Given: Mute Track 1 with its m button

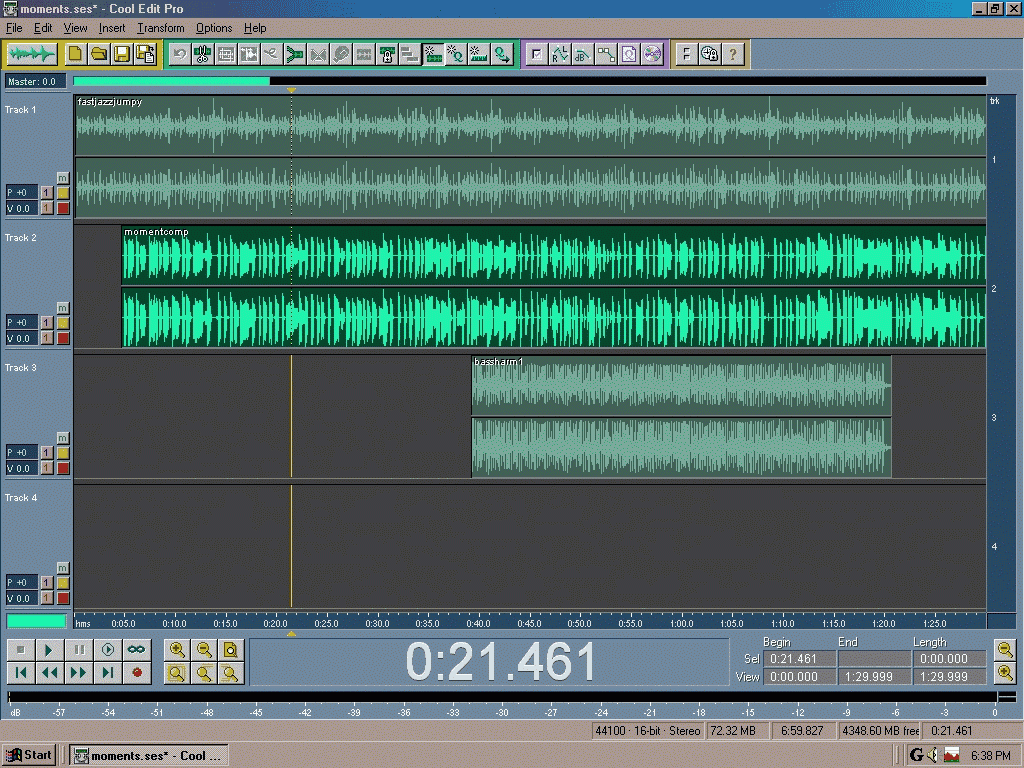Looking at the screenshot, I should (63, 178).
